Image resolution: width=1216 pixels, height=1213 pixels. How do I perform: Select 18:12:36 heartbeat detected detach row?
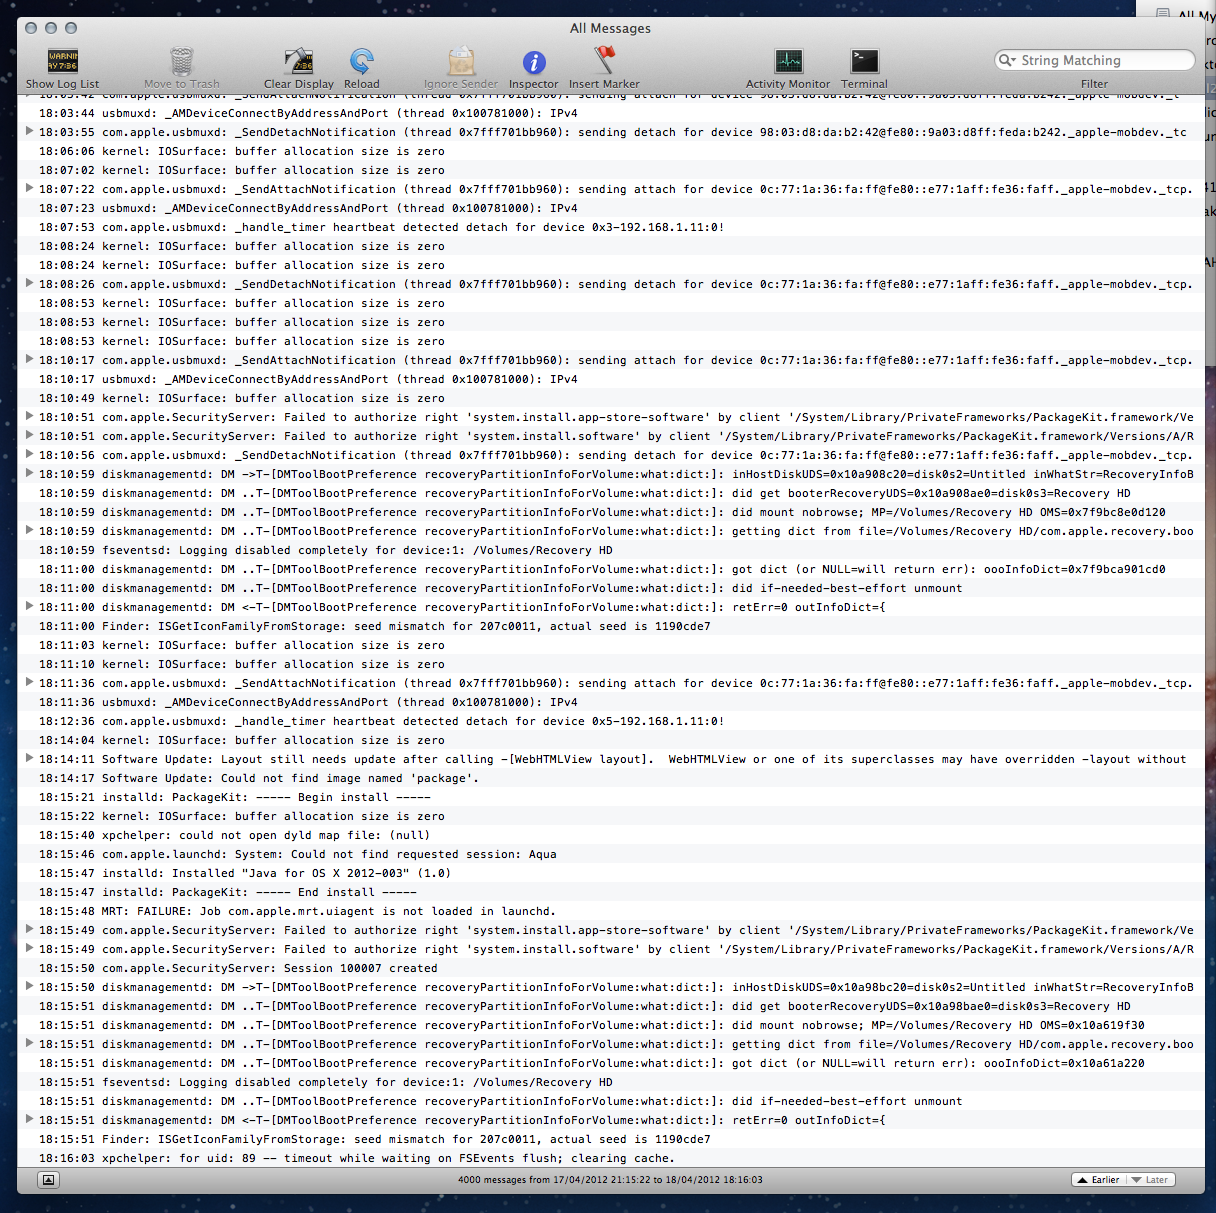tap(611, 721)
